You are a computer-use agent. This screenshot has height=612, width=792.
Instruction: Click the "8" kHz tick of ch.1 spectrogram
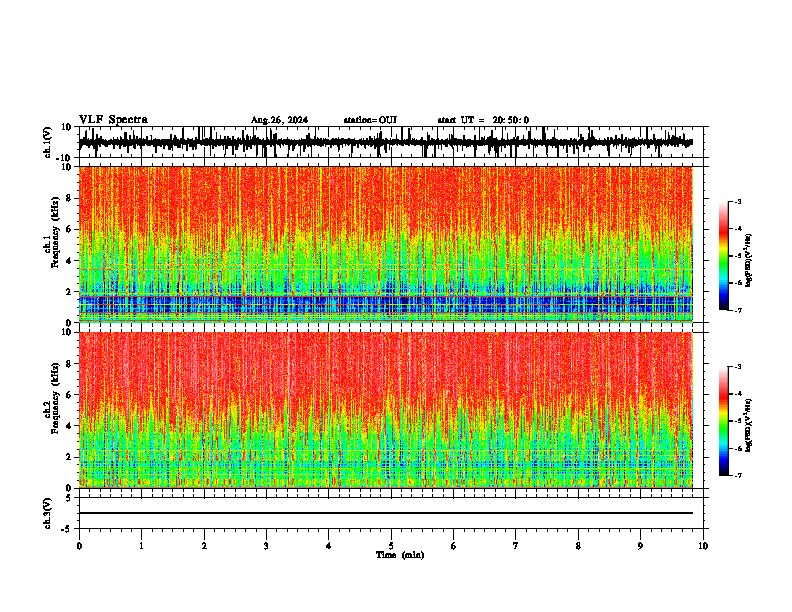click(69, 198)
